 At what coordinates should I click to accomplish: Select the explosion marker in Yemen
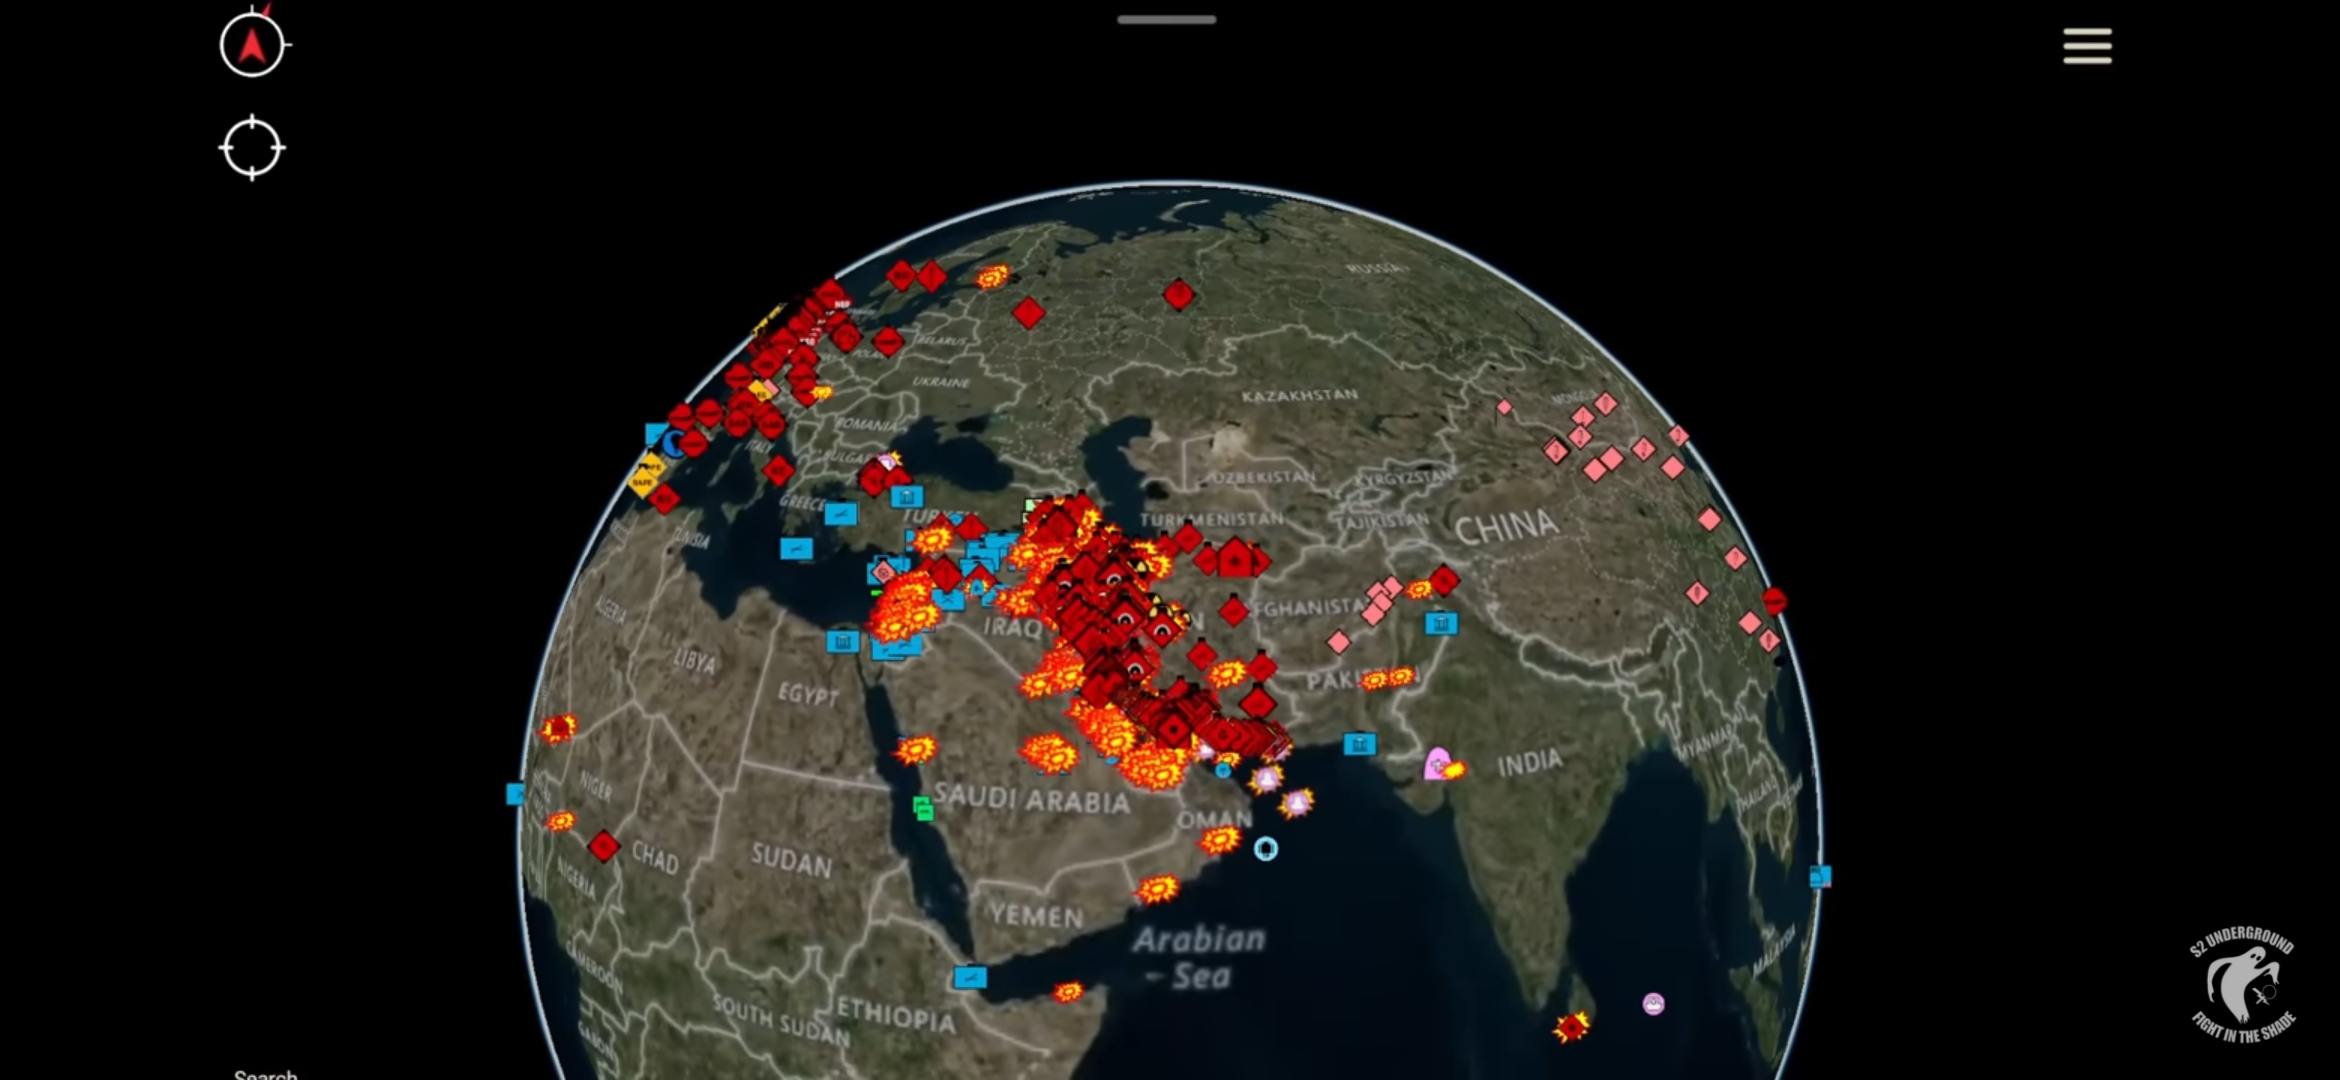pyautogui.click(x=1157, y=889)
